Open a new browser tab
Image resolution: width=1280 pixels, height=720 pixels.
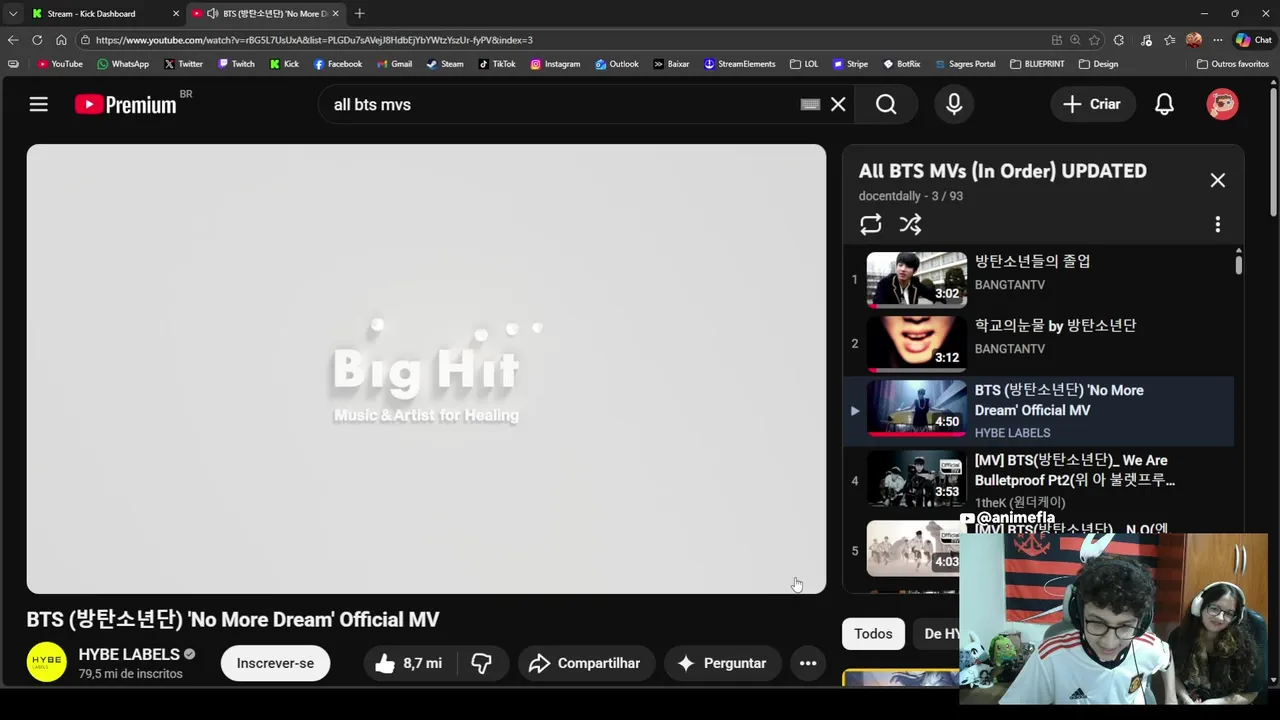(x=359, y=13)
